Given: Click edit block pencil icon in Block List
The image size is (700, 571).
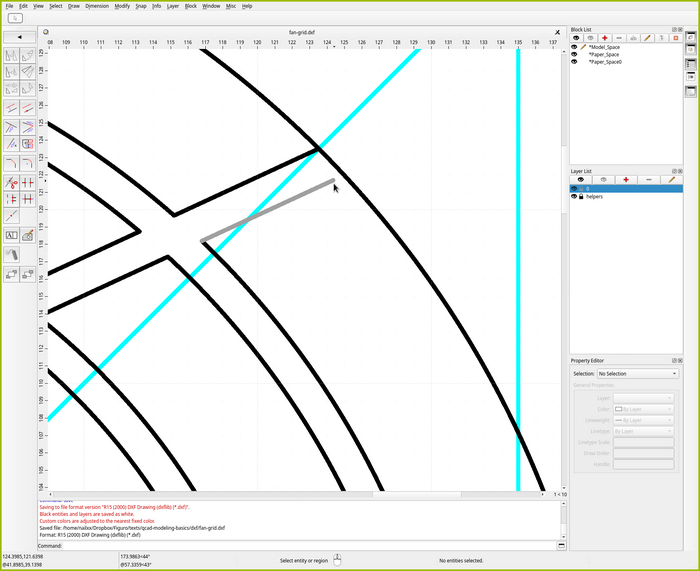Looking at the screenshot, I should (647, 37).
